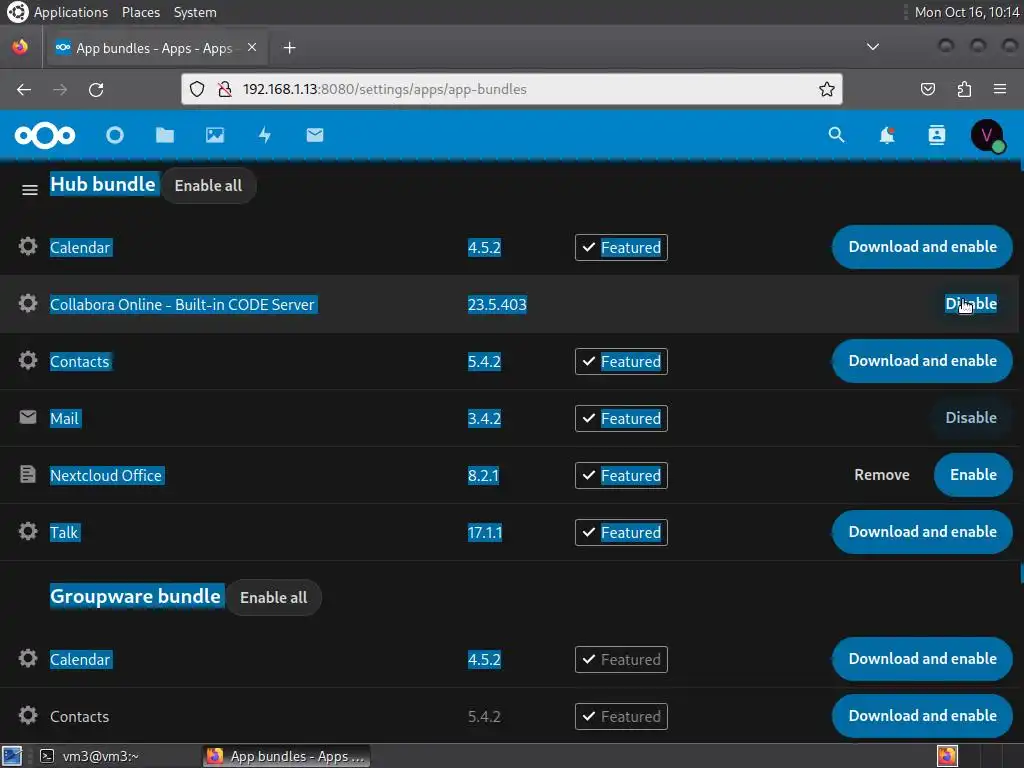Image resolution: width=1024 pixels, height=768 pixels.
Task: Open the notifications bell icon
Action: point(887,135)
